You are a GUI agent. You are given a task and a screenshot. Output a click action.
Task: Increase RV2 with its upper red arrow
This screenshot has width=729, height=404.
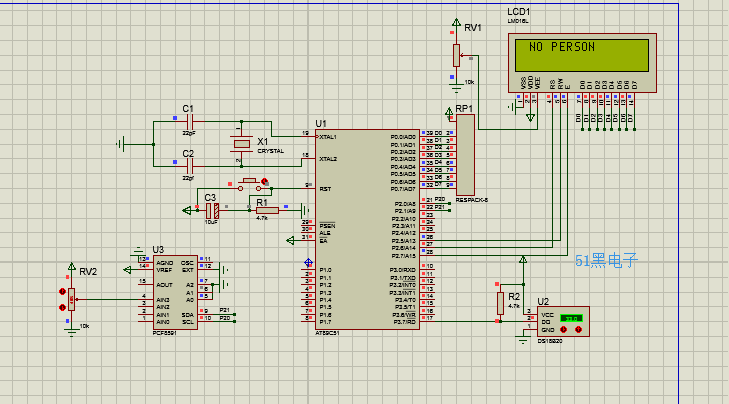[x=62, y=291]
